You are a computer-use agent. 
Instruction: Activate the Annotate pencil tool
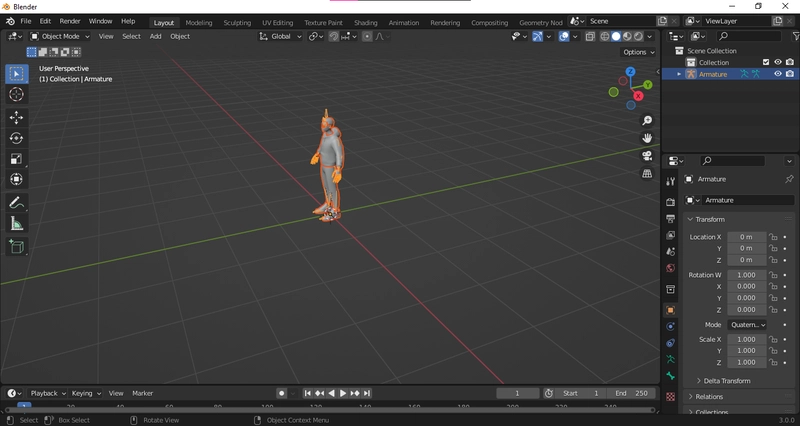coord(16,203)
